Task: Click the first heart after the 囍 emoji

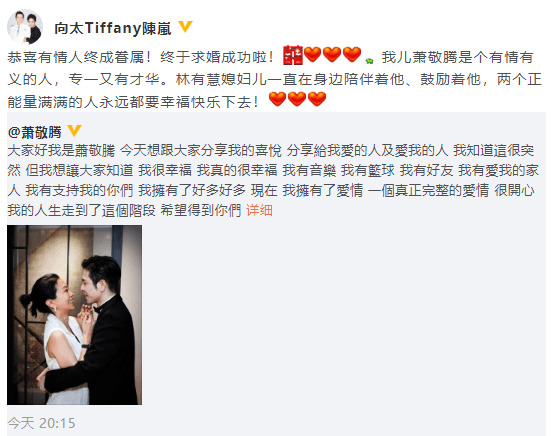Action: coord(312,55)
